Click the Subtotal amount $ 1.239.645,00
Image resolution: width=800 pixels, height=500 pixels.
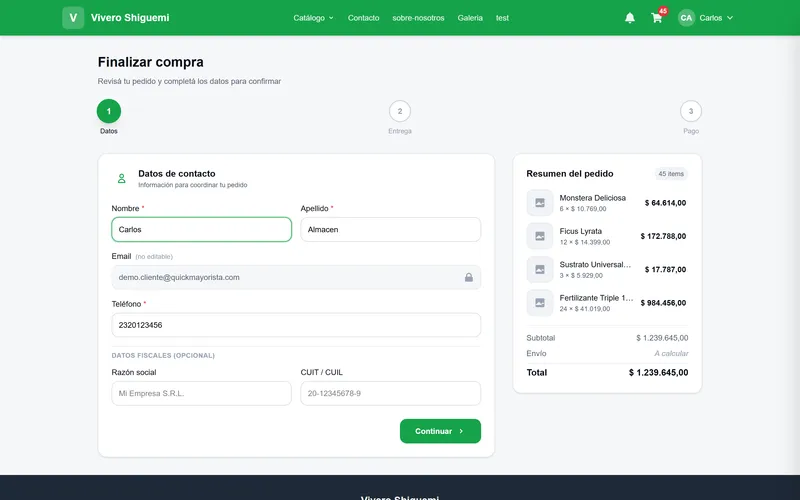[662, 338]
